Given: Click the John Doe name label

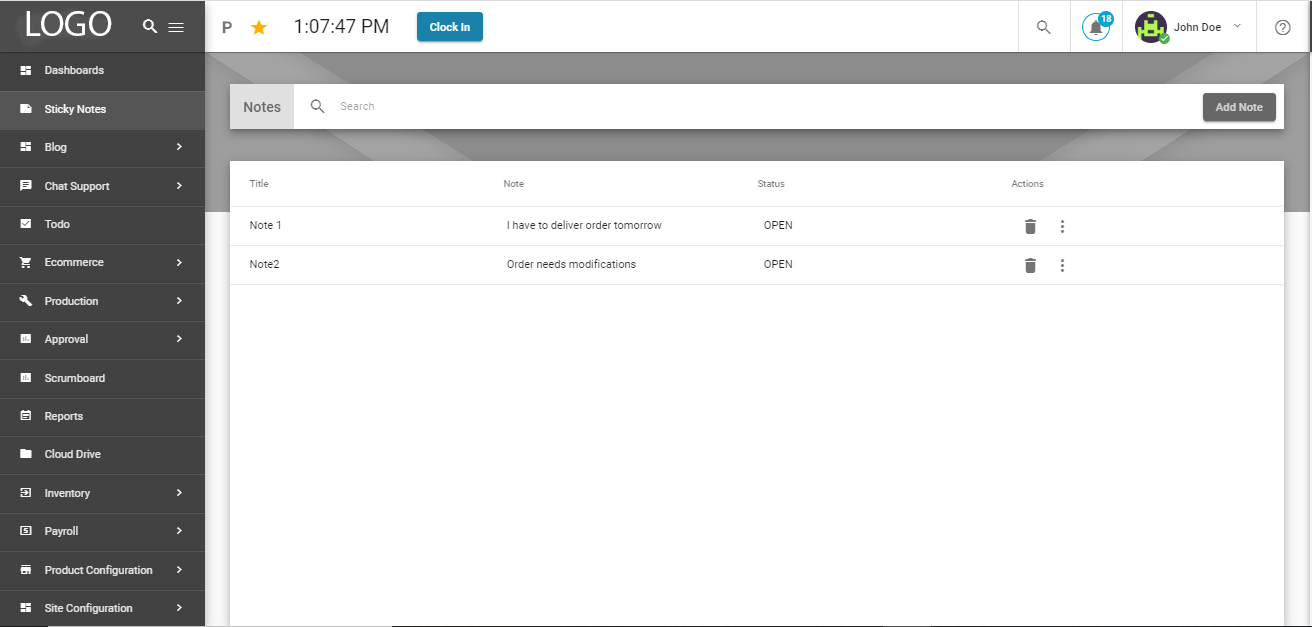Looking at the screenshot, I should pyautogui.click(x=1197, y=27).
